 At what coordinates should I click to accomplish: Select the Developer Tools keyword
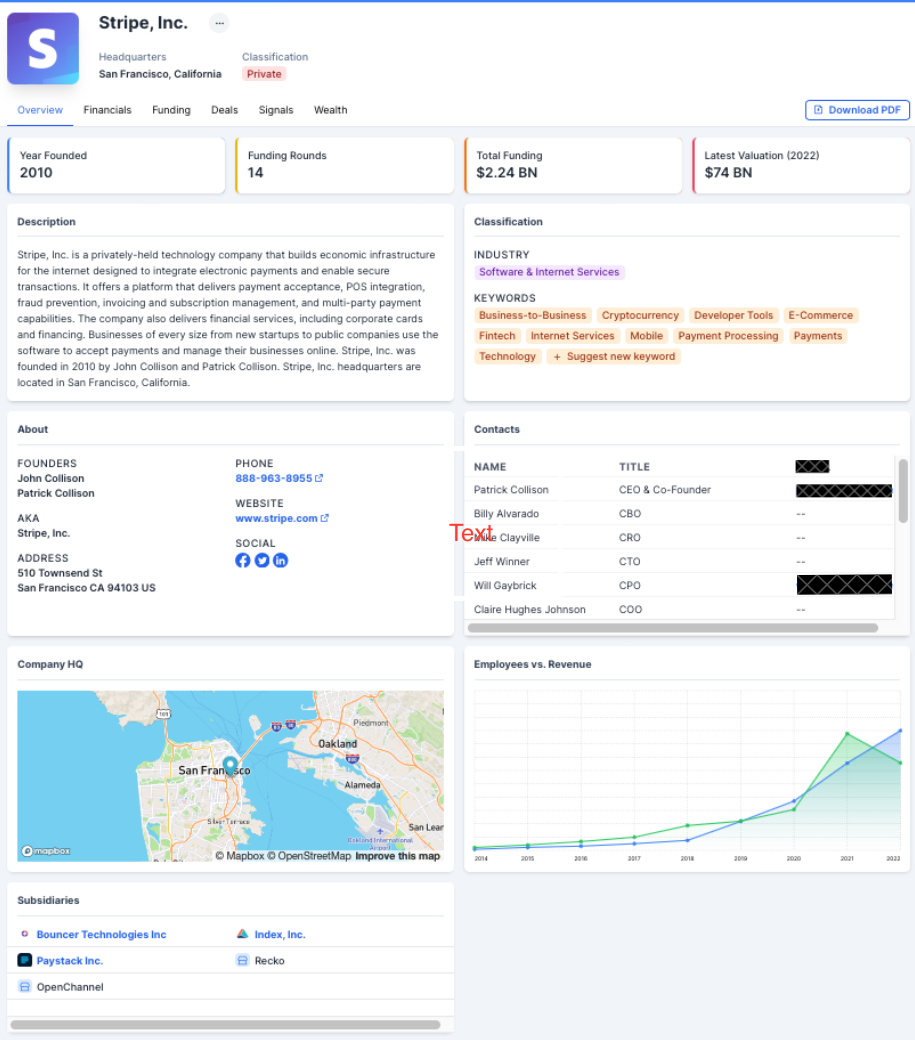pos(733,316)
